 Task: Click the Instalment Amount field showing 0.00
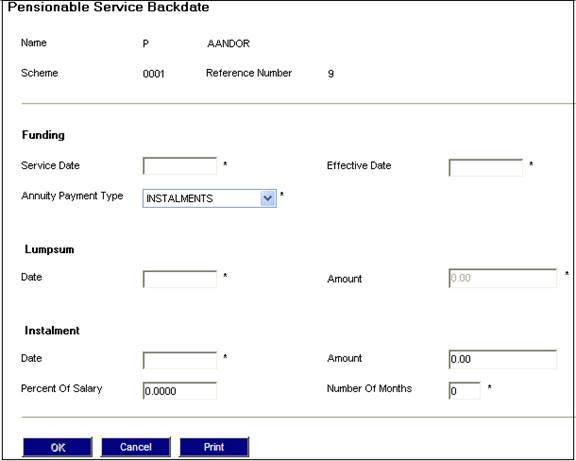pyautogui.click(x=503, y=359)
